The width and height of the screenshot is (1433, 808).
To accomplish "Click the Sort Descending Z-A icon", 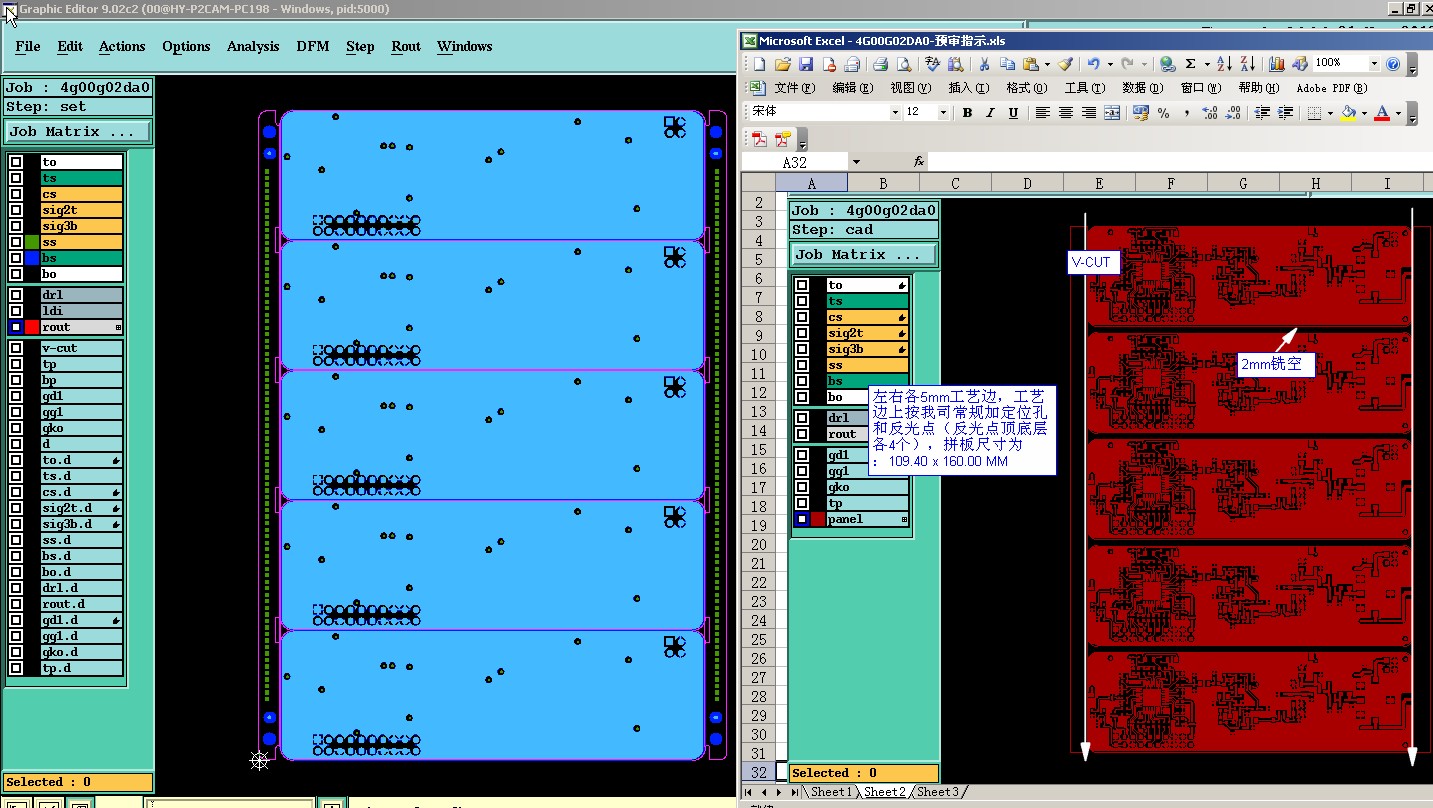I will click(1247, 64).
